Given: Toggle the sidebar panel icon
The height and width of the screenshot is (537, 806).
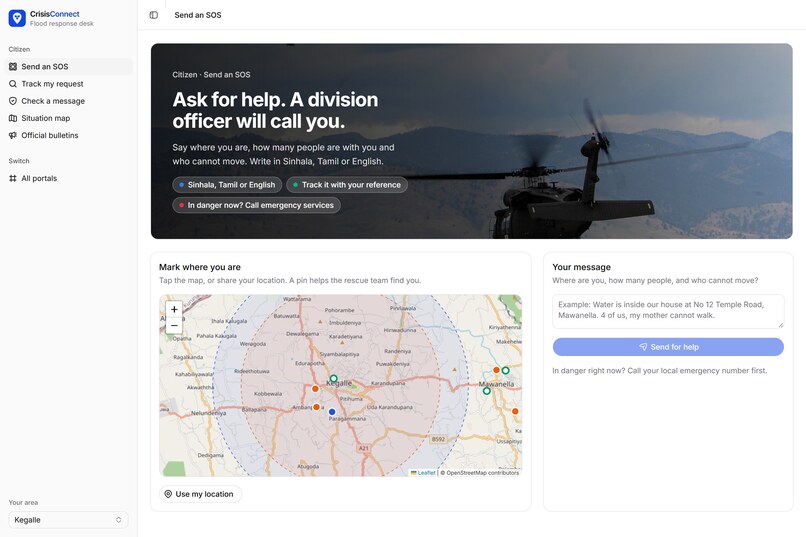Looking at the screenshot, I should pyautogui.click(x=154, y=15).
